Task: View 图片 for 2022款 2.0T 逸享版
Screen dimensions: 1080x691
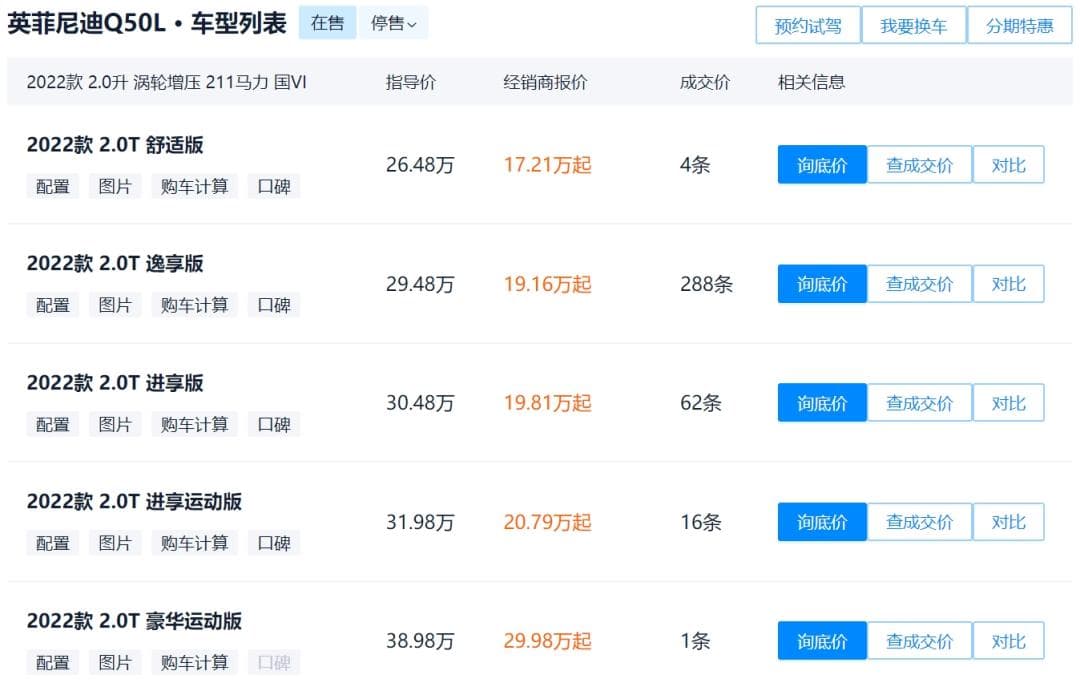Action: point(115,305)
